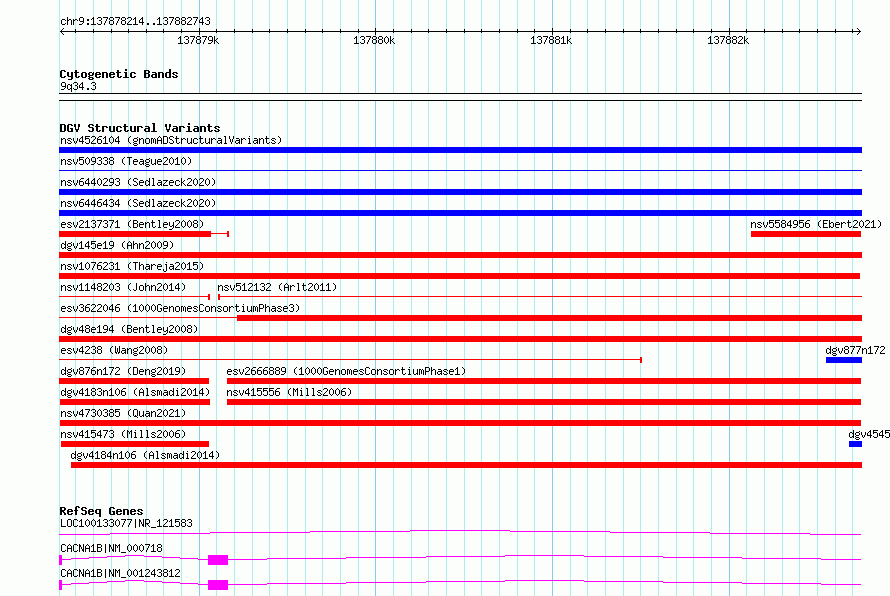The image size is (890, 596).
Task: Open variant esv4238 (Wang2008) label
Action: point(114,350)
